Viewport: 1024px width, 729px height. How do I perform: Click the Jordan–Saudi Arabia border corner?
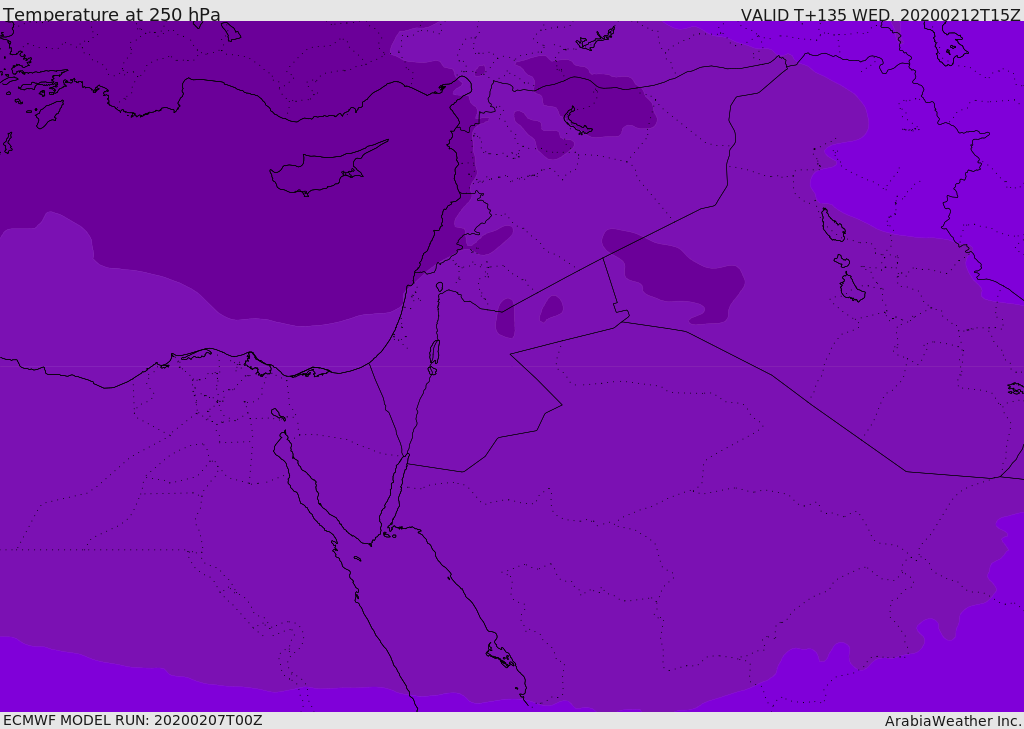click(562, 405)
